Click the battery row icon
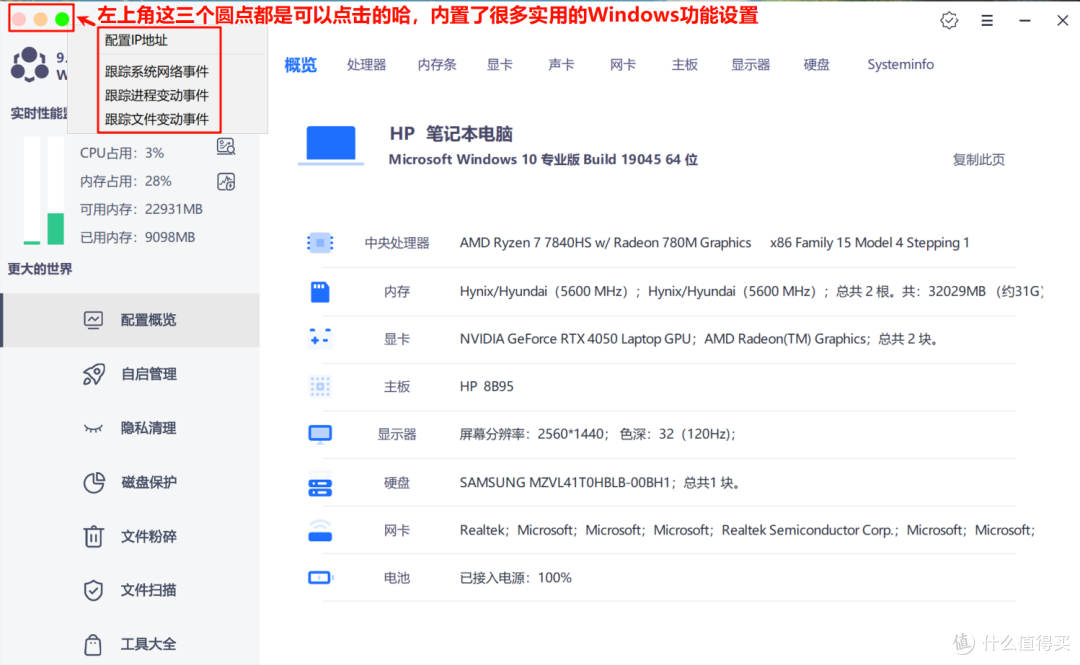The image size is (1080, 665). click(320, 577)
